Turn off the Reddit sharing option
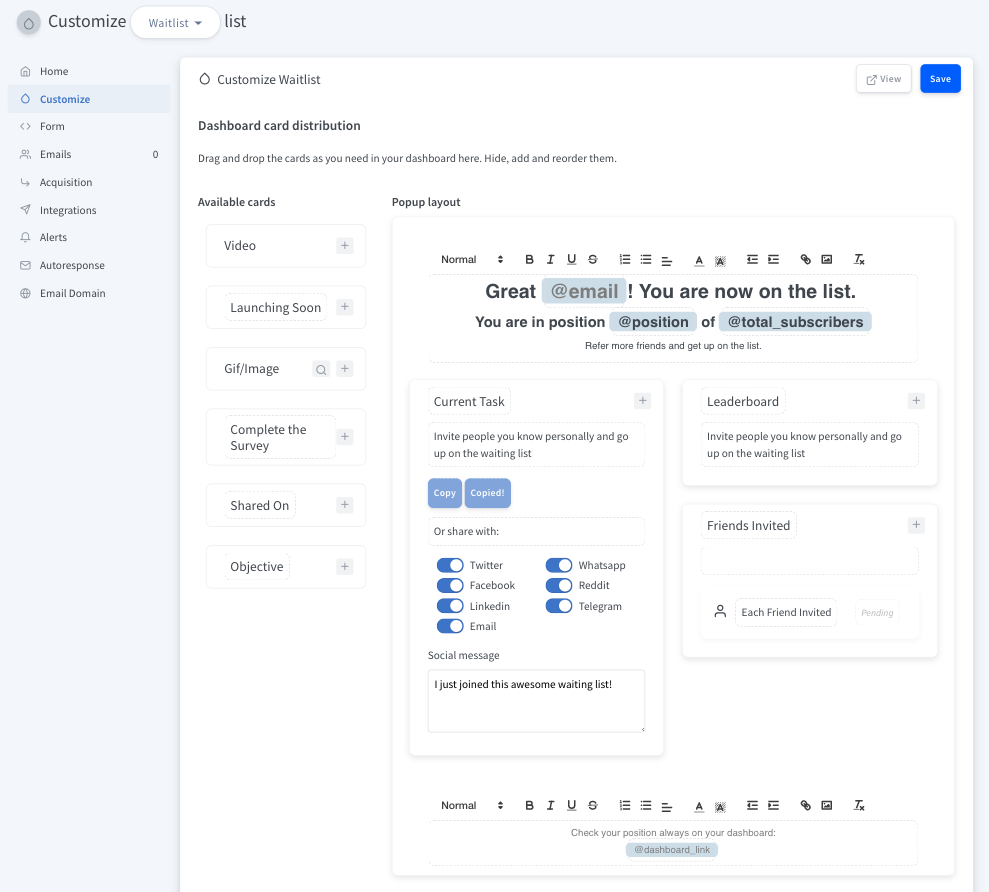The width and height of the screenshot is (989, 892). pyautogui.click(x=559, y=585)
